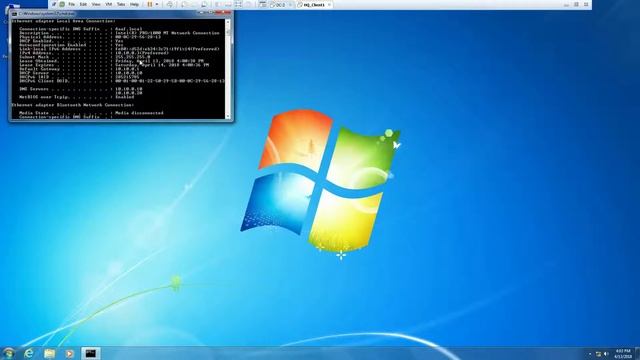Click the Command Prompt window title bar icon
The image size is (640, 360).
coord(14,13)
